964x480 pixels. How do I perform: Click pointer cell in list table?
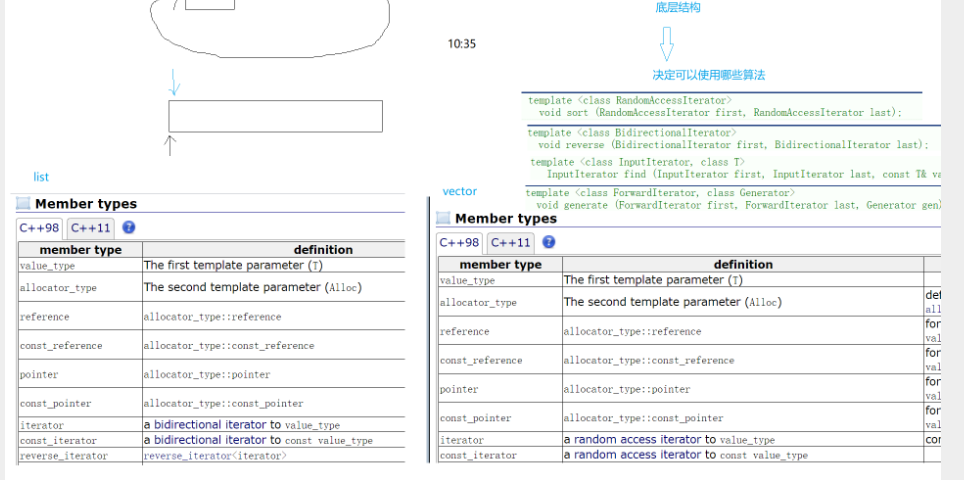pos(81,374)
